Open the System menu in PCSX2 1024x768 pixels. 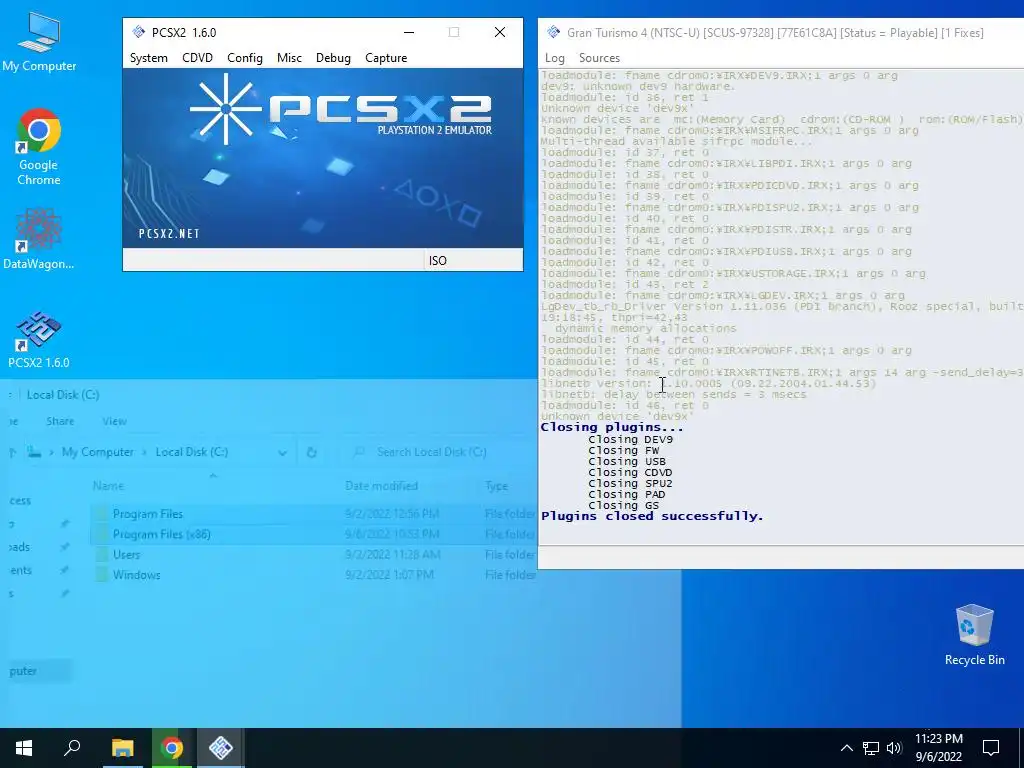tap(148, 57)
